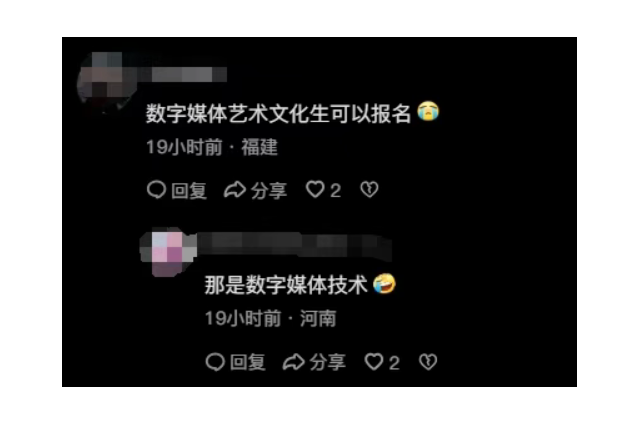The width and height of the screenshot is (626, 432).
Task: Open the first commenter's blurred avatar
Action: 106,80
